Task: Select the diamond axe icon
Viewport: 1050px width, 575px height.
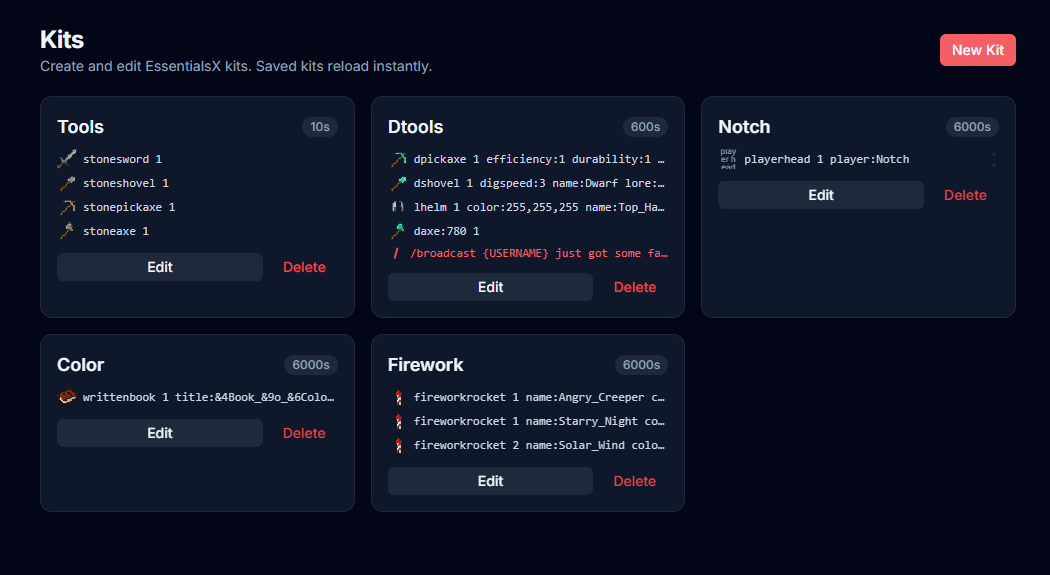Action: [398, 232]
